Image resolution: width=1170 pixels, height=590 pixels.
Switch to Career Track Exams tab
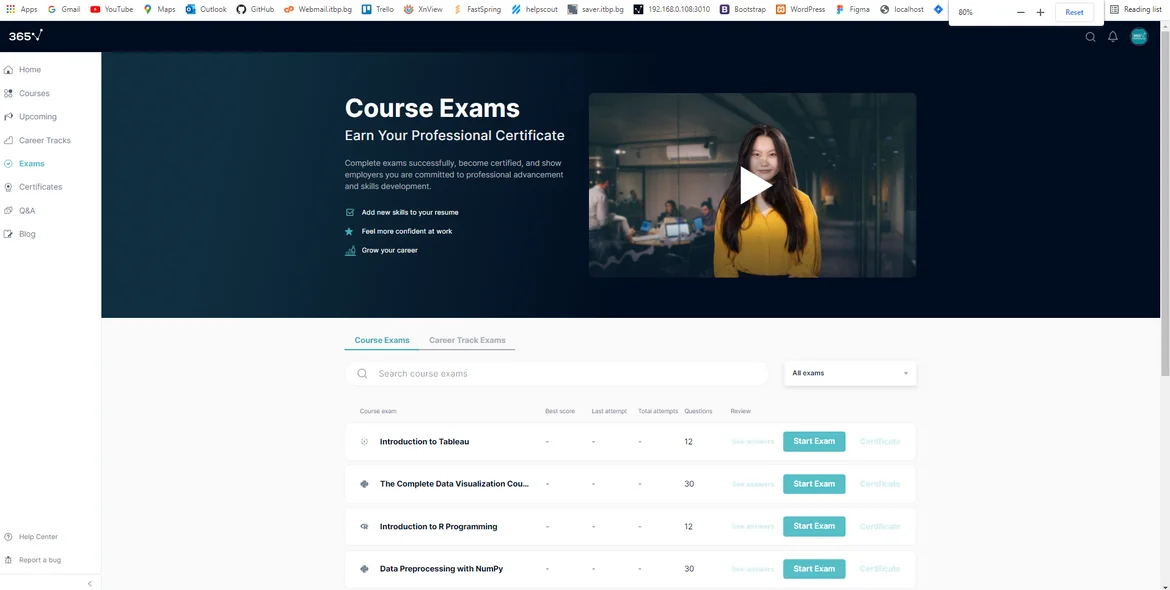coord(467,340)
